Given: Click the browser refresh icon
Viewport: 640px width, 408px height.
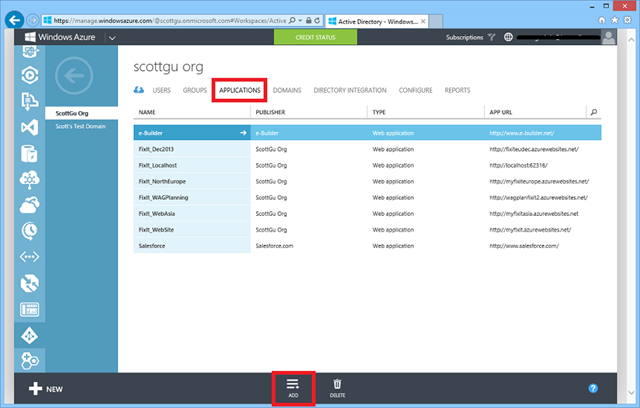Looking at the screenshot, I should [x=317, y=20].
